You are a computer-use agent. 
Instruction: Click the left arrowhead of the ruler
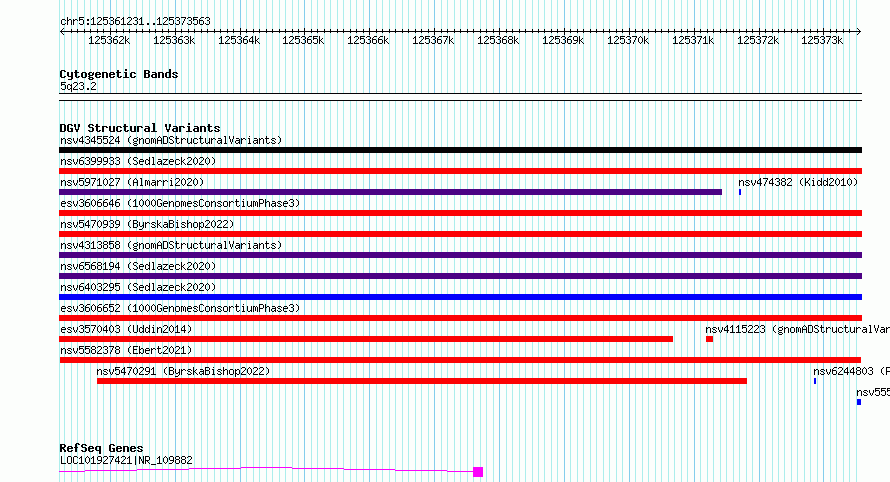point(62,32)
